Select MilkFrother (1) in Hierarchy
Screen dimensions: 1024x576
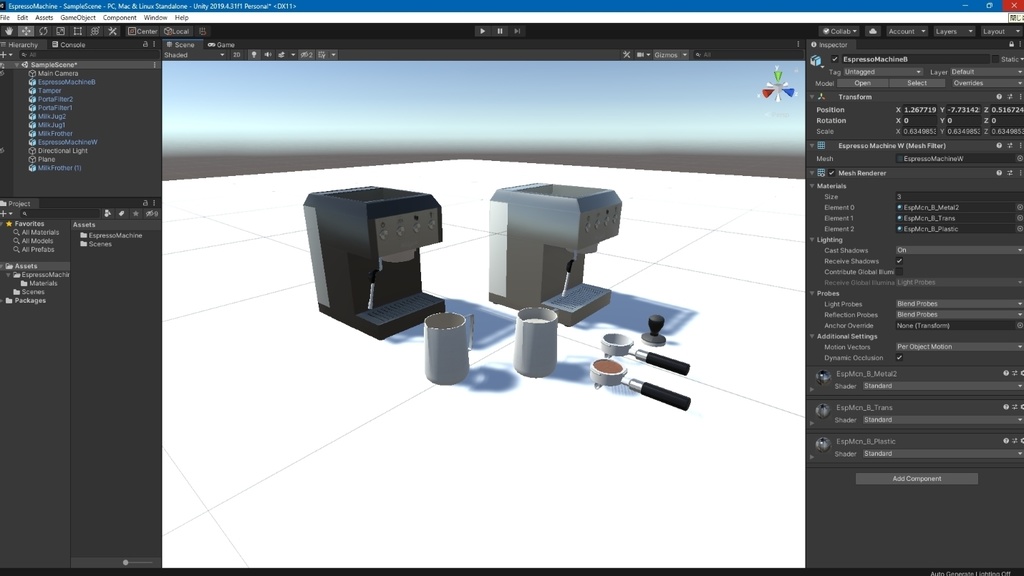coord(59,168)
